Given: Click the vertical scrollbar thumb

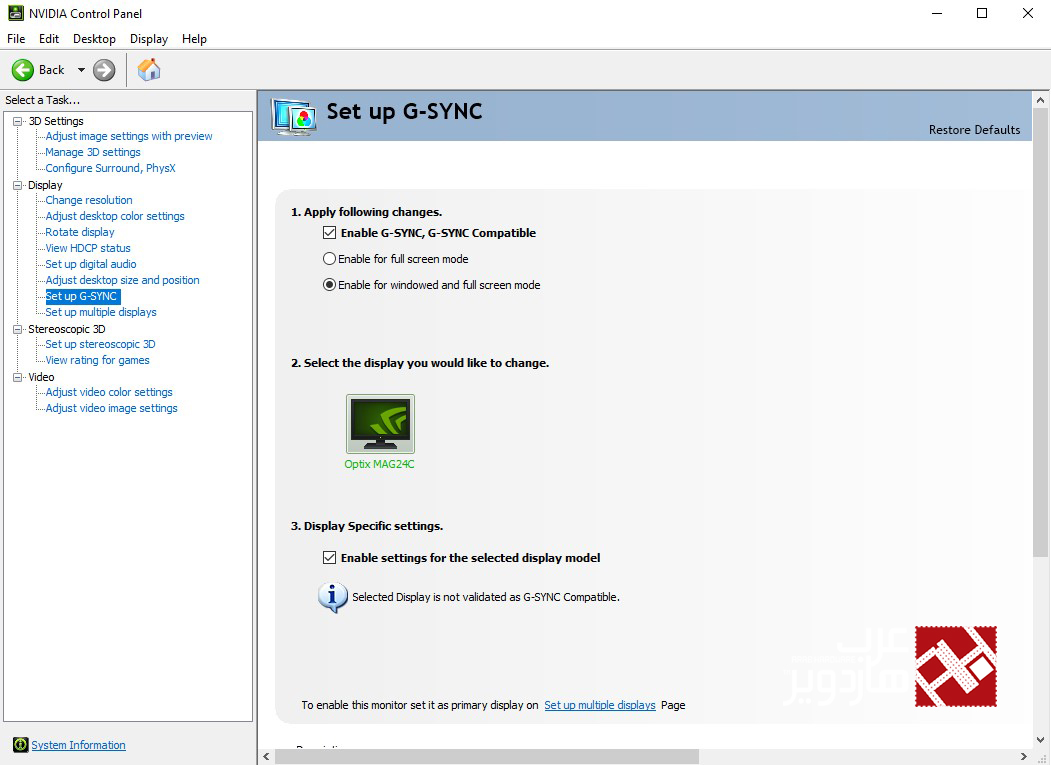Looking at the screenshot, I should (1040, 333).
